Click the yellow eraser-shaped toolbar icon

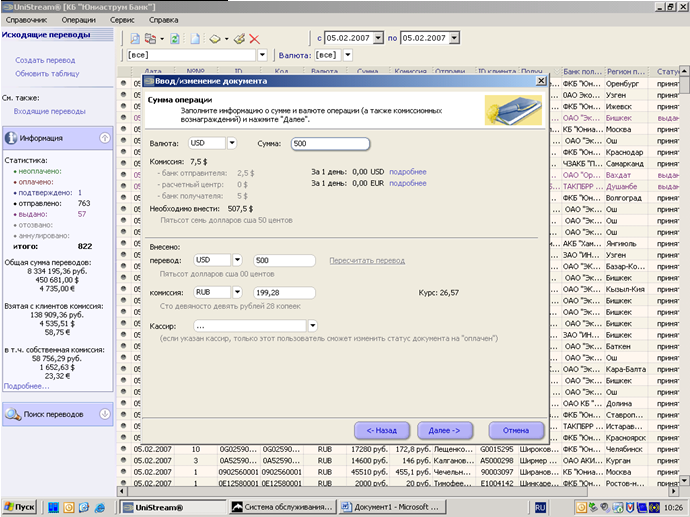(215, 39)
